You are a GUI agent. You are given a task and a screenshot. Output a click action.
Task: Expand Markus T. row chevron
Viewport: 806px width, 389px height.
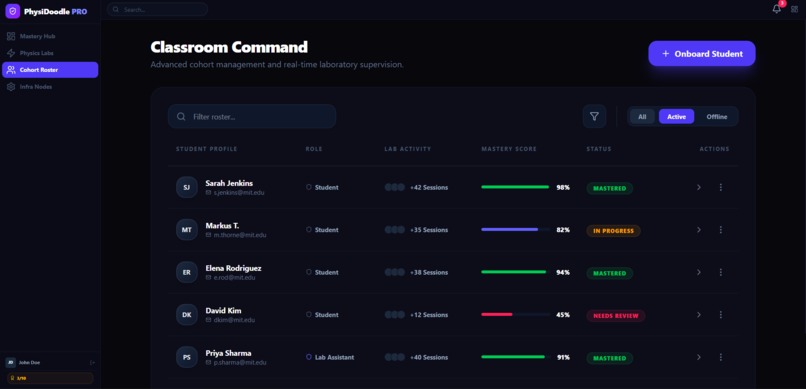tap(699, 230)
